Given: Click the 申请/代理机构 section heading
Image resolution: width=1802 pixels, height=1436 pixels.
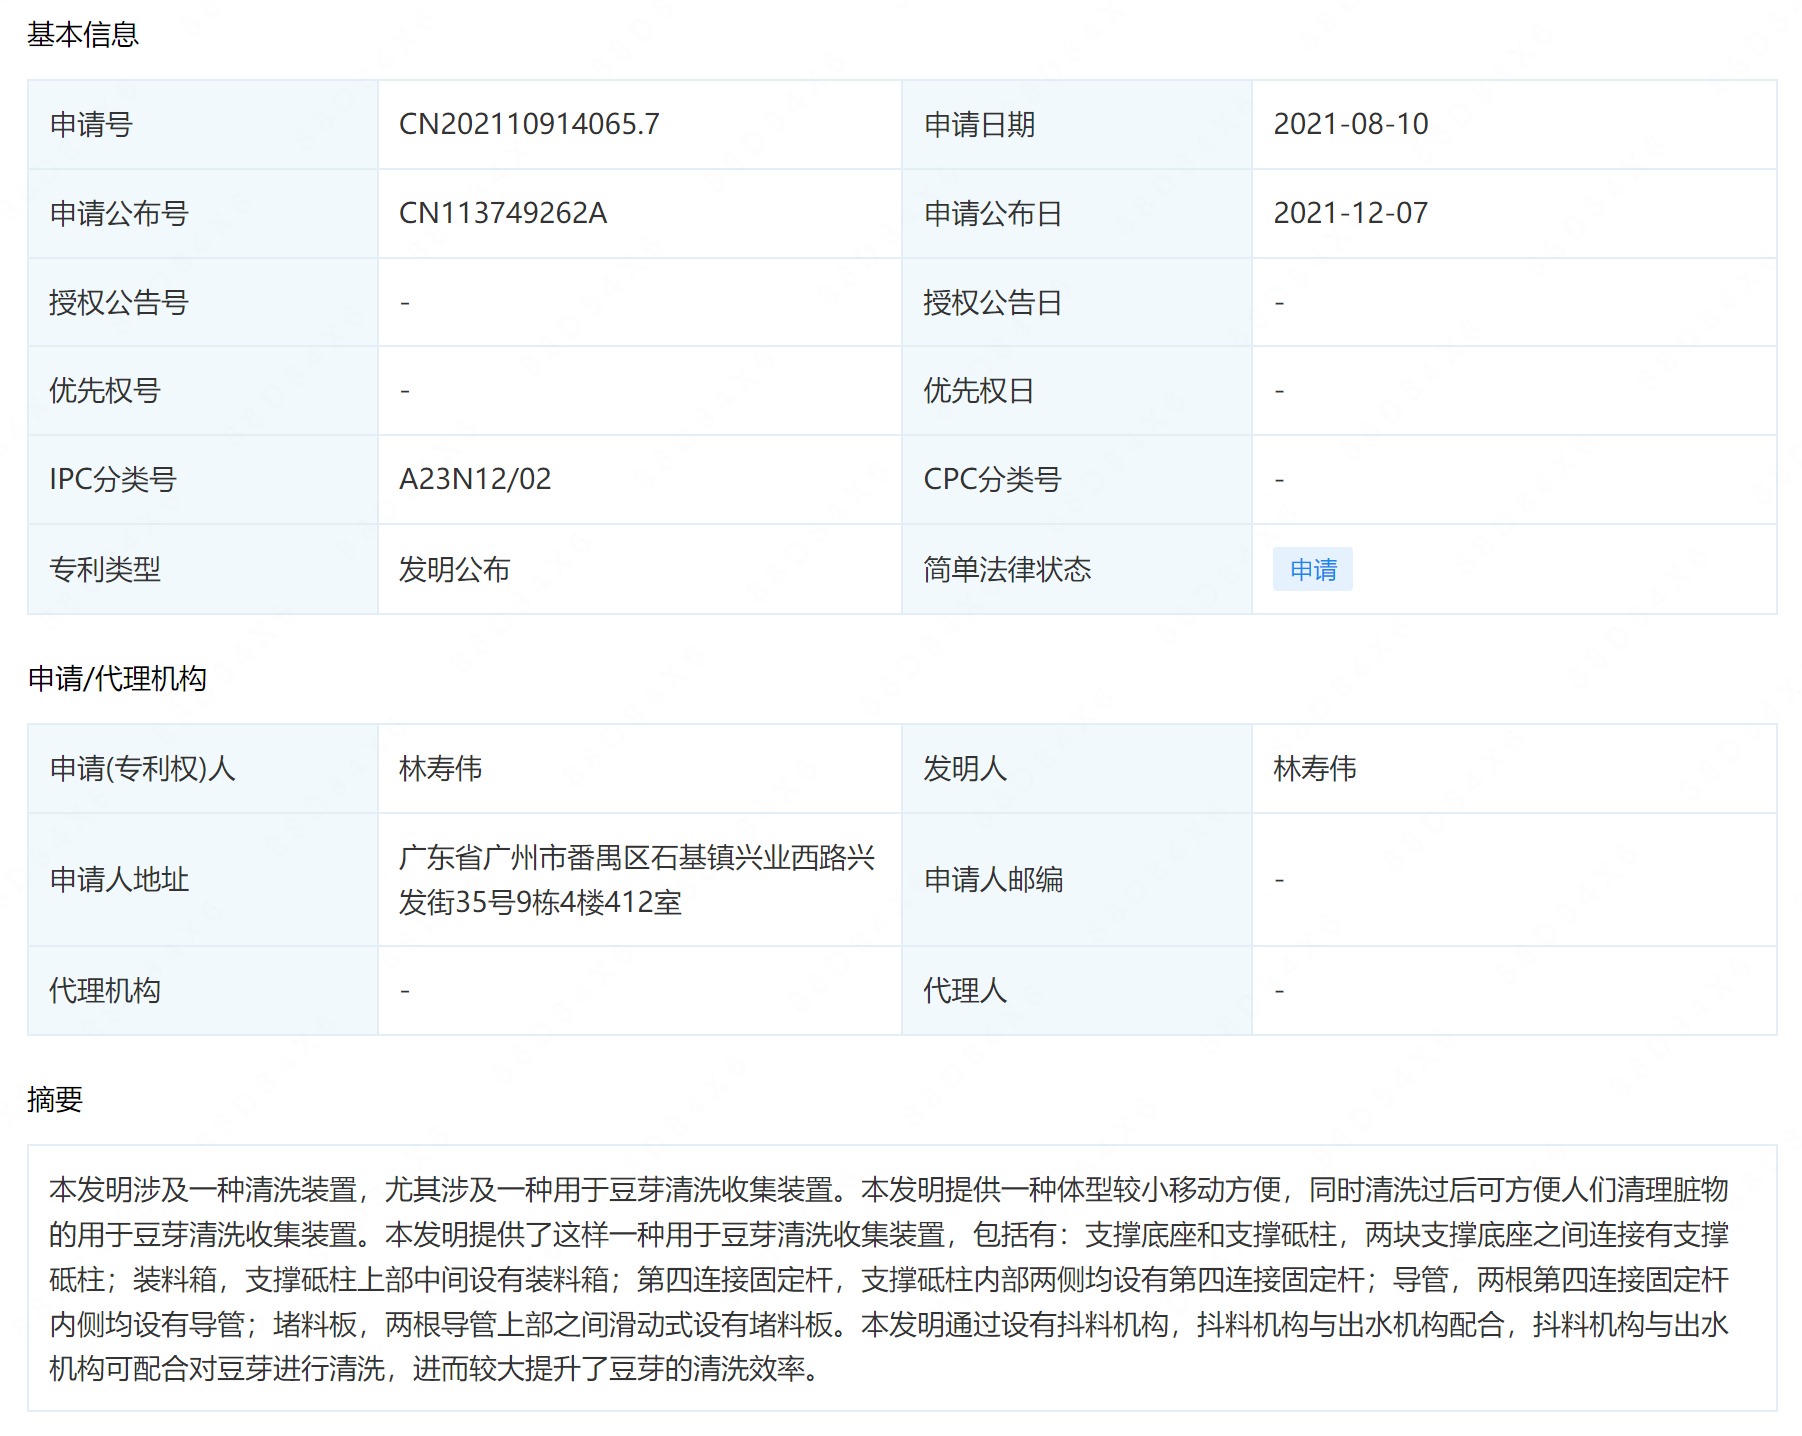Looking at the screenshot, I should click(x=117, y=679).
